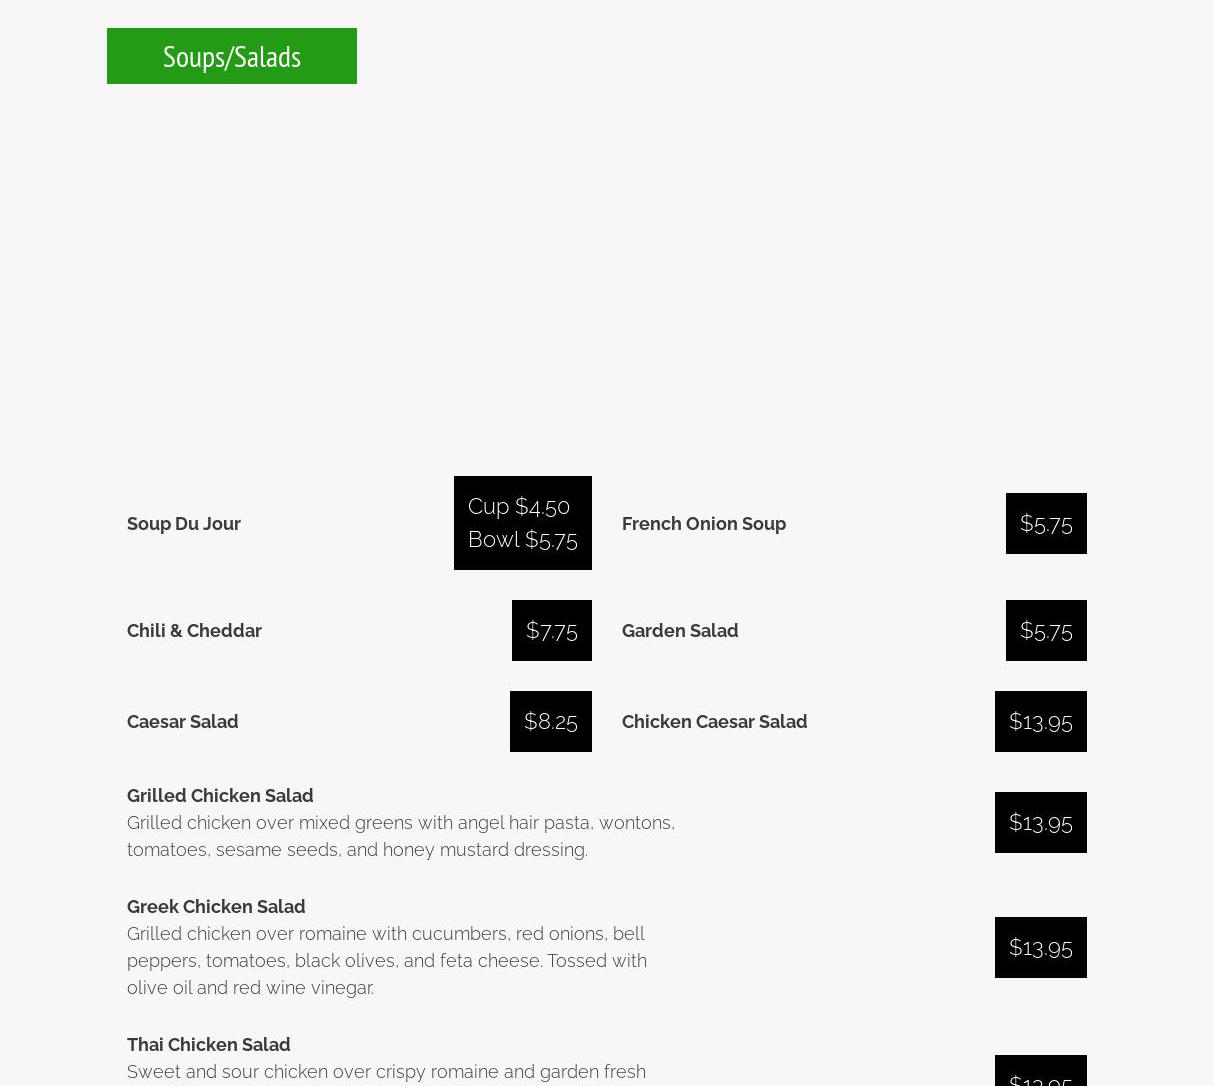Click the Soup Du Jour item name
The height and width of the screenshot is (1086, 1214).
click(x=184, y=523)
